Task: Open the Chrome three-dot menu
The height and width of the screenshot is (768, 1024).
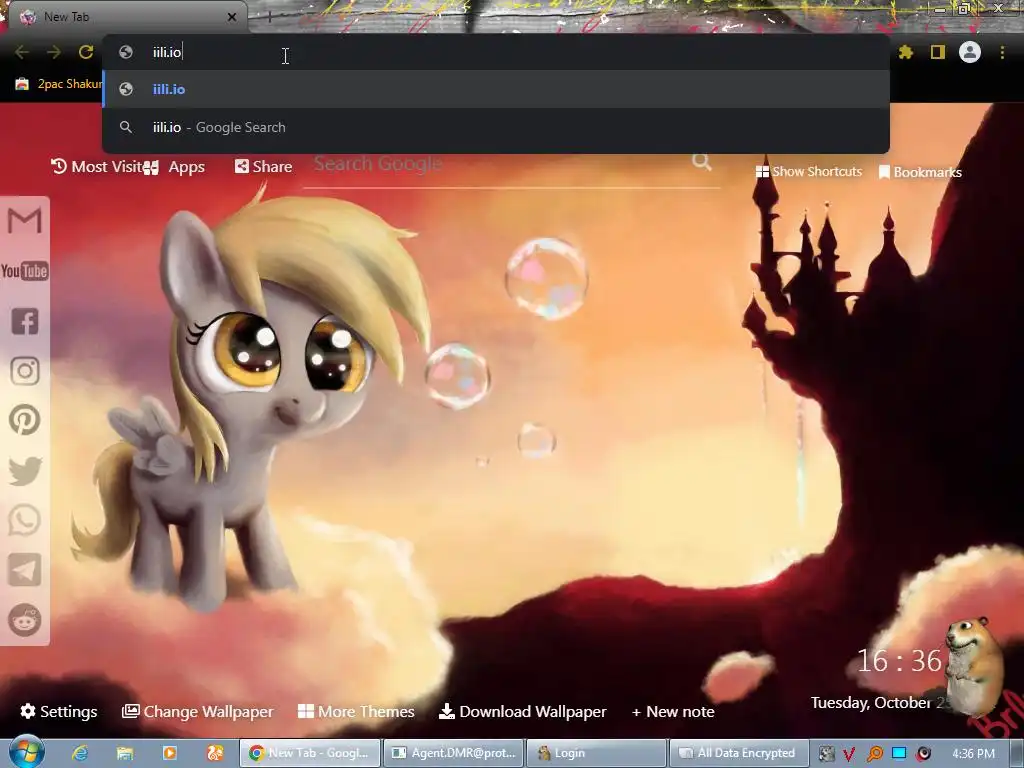Action: [1002, 52]
